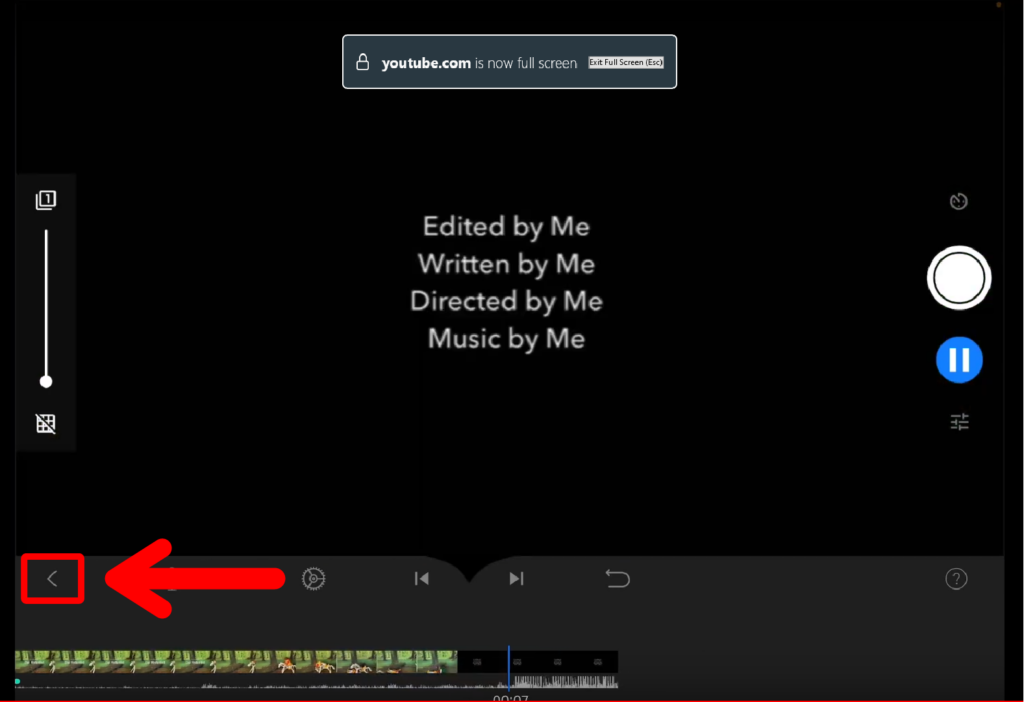Select the last black frame in the timeline
Viewport: 1024px width, 702px height.
pyautogui.click(x=598, y=662)
